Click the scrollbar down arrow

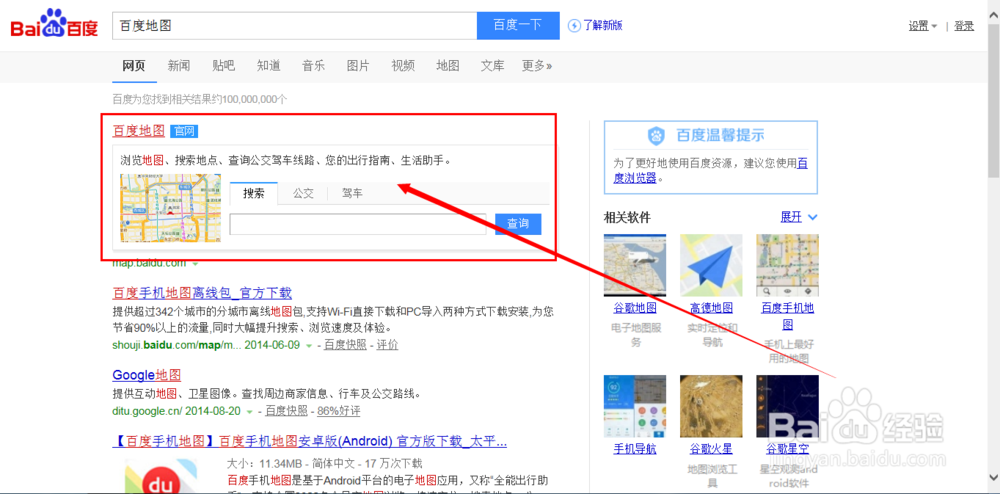coord(994,477)
